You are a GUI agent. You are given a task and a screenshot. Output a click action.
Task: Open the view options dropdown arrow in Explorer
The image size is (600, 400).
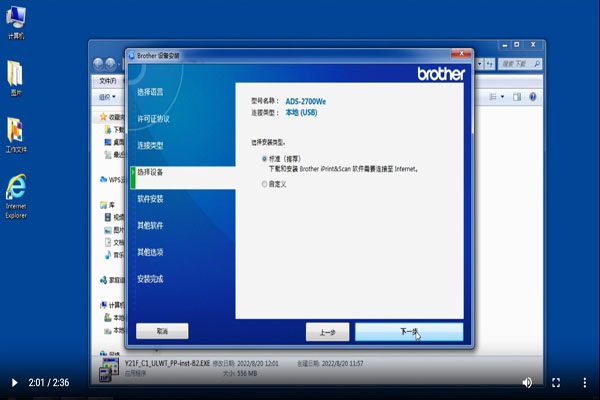pyautogui.click(x=502, y=97)
